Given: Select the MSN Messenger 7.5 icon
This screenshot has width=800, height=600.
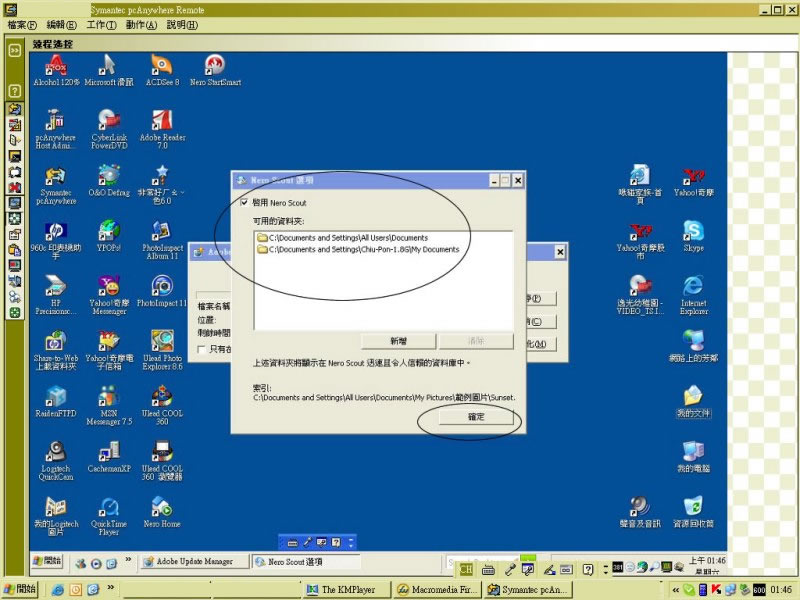Looking at the screenshot, I should tap(109, 405).
